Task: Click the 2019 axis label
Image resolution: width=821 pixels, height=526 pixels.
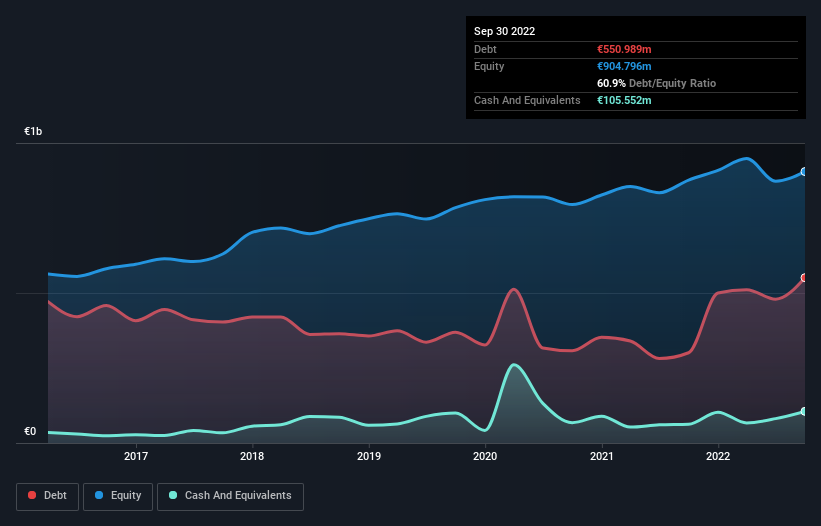Action: click(369, 456)
